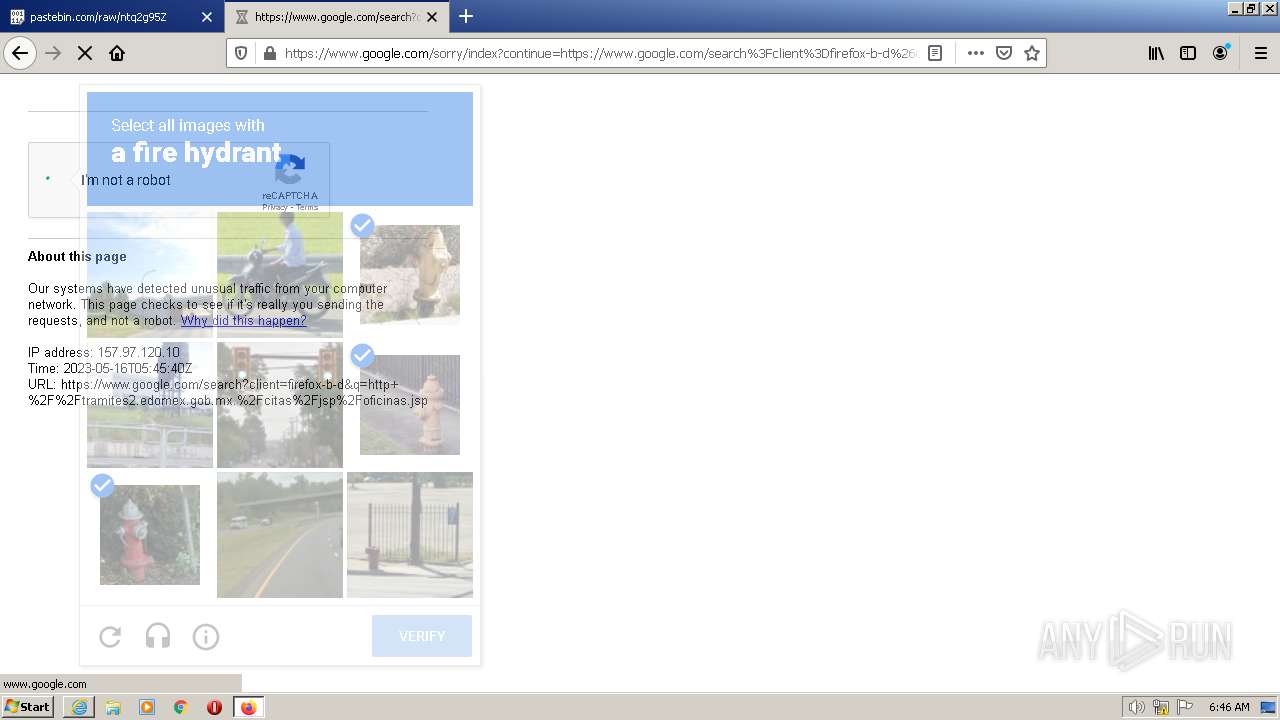Go back with the Firefox back arrow
This screenshot has width=1280, height=720.
pos(20,53)
